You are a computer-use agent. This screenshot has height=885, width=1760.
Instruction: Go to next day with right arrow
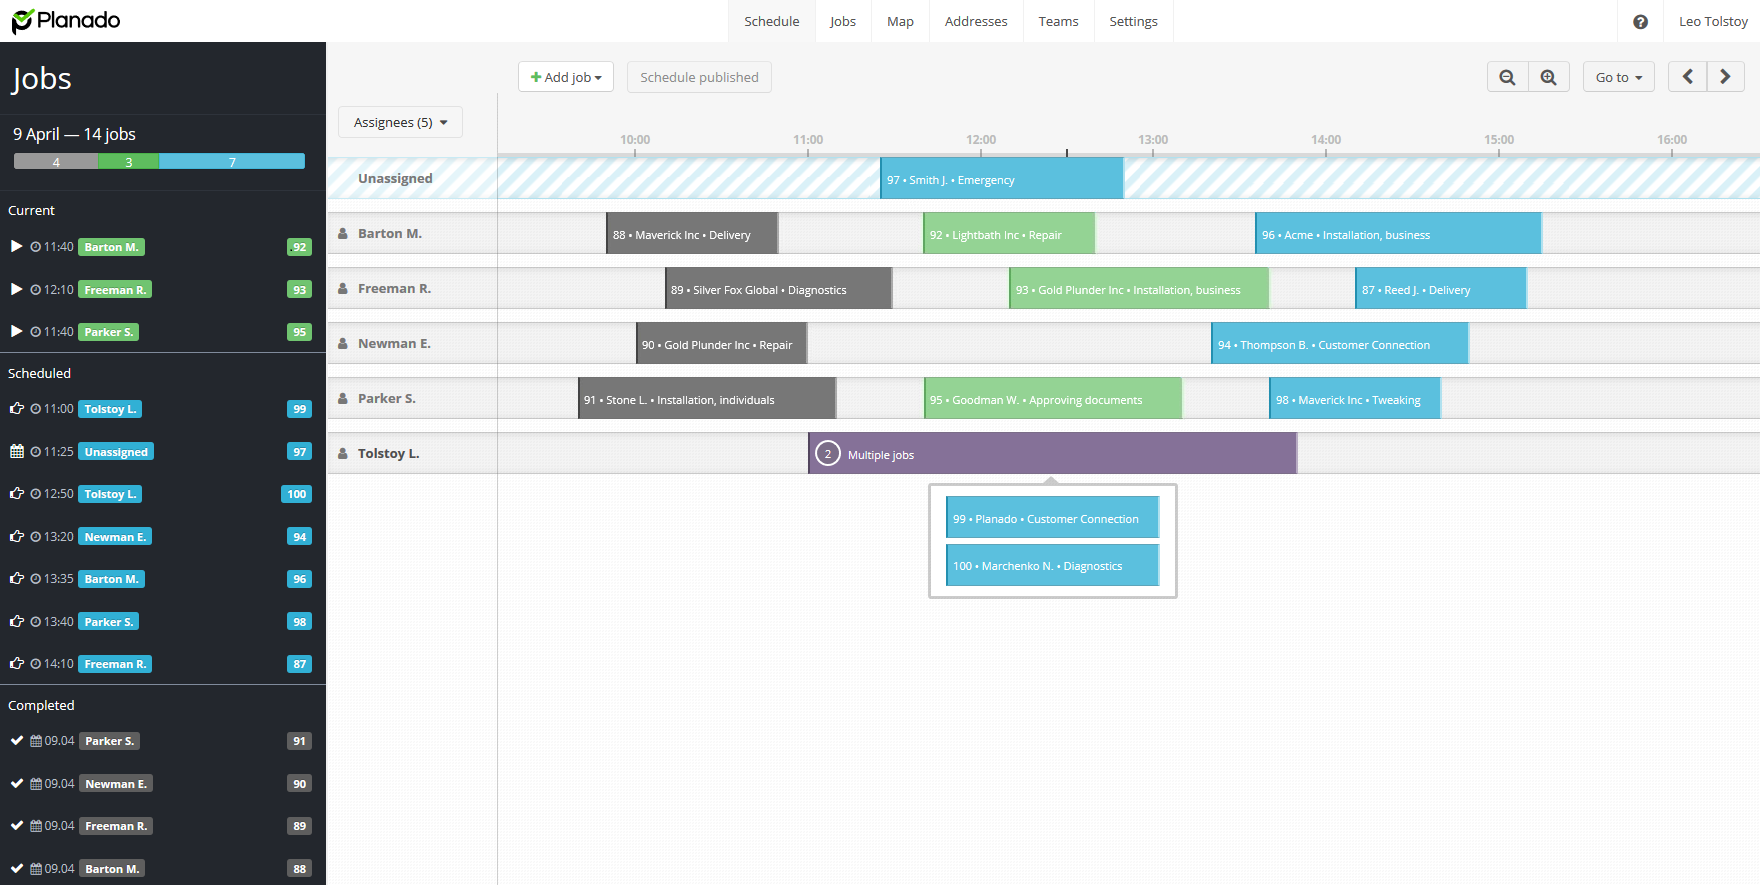[1725, 77]
